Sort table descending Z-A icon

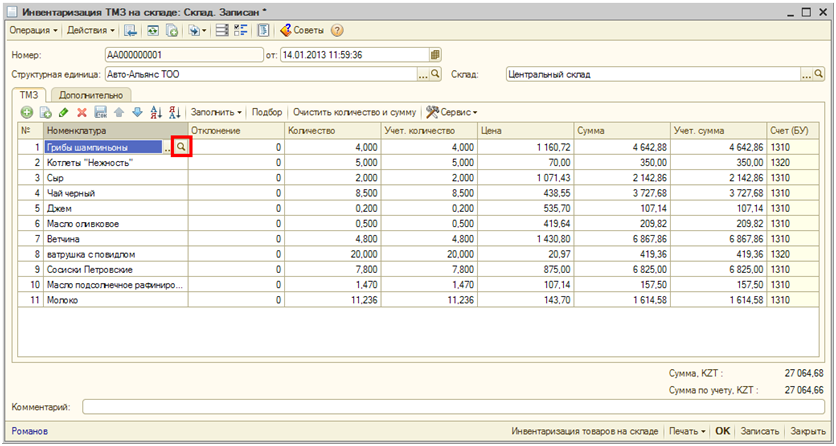click(174, 112)
